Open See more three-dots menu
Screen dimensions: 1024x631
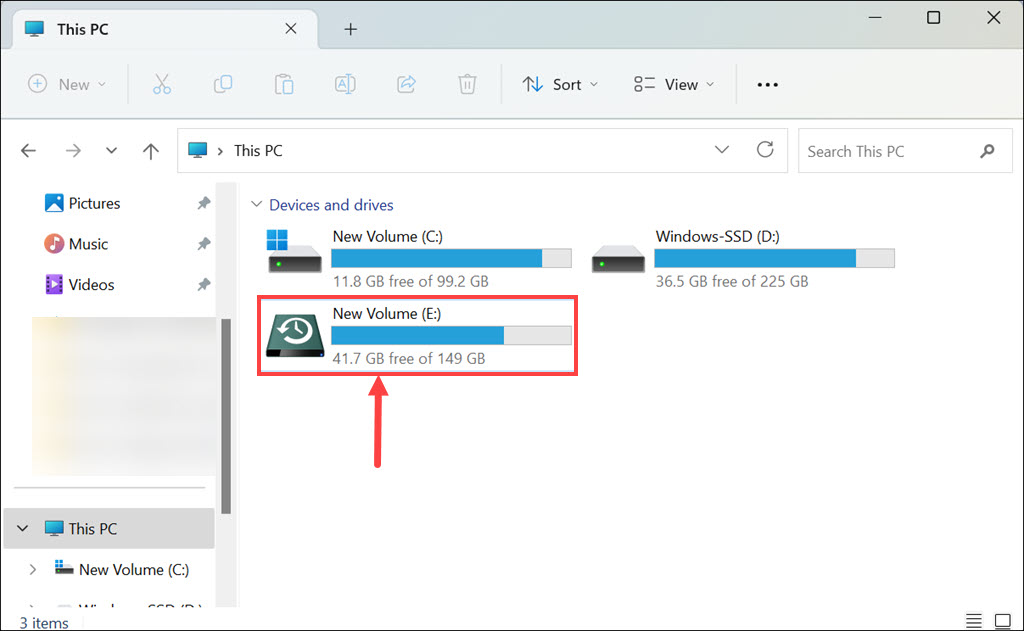pos(767,85)
